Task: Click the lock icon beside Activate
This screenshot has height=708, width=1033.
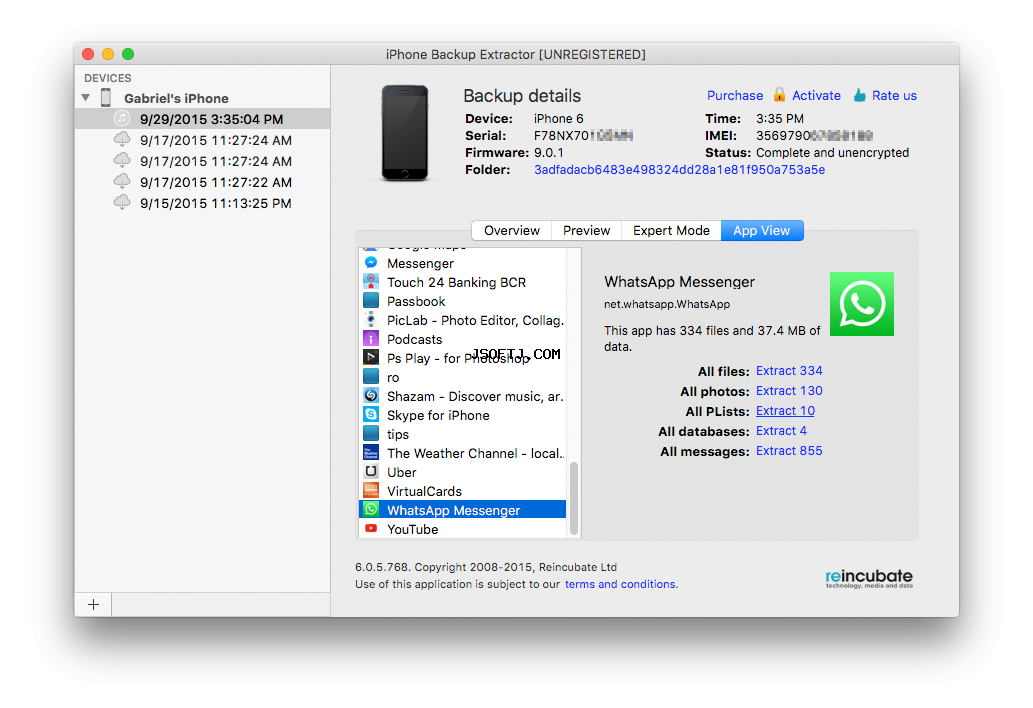Action: pyautogui.click(x=779, y=95)
